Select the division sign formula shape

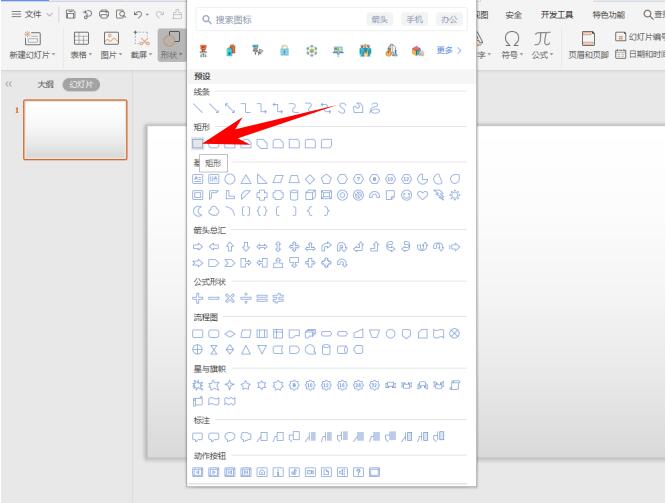pos(246,298)
